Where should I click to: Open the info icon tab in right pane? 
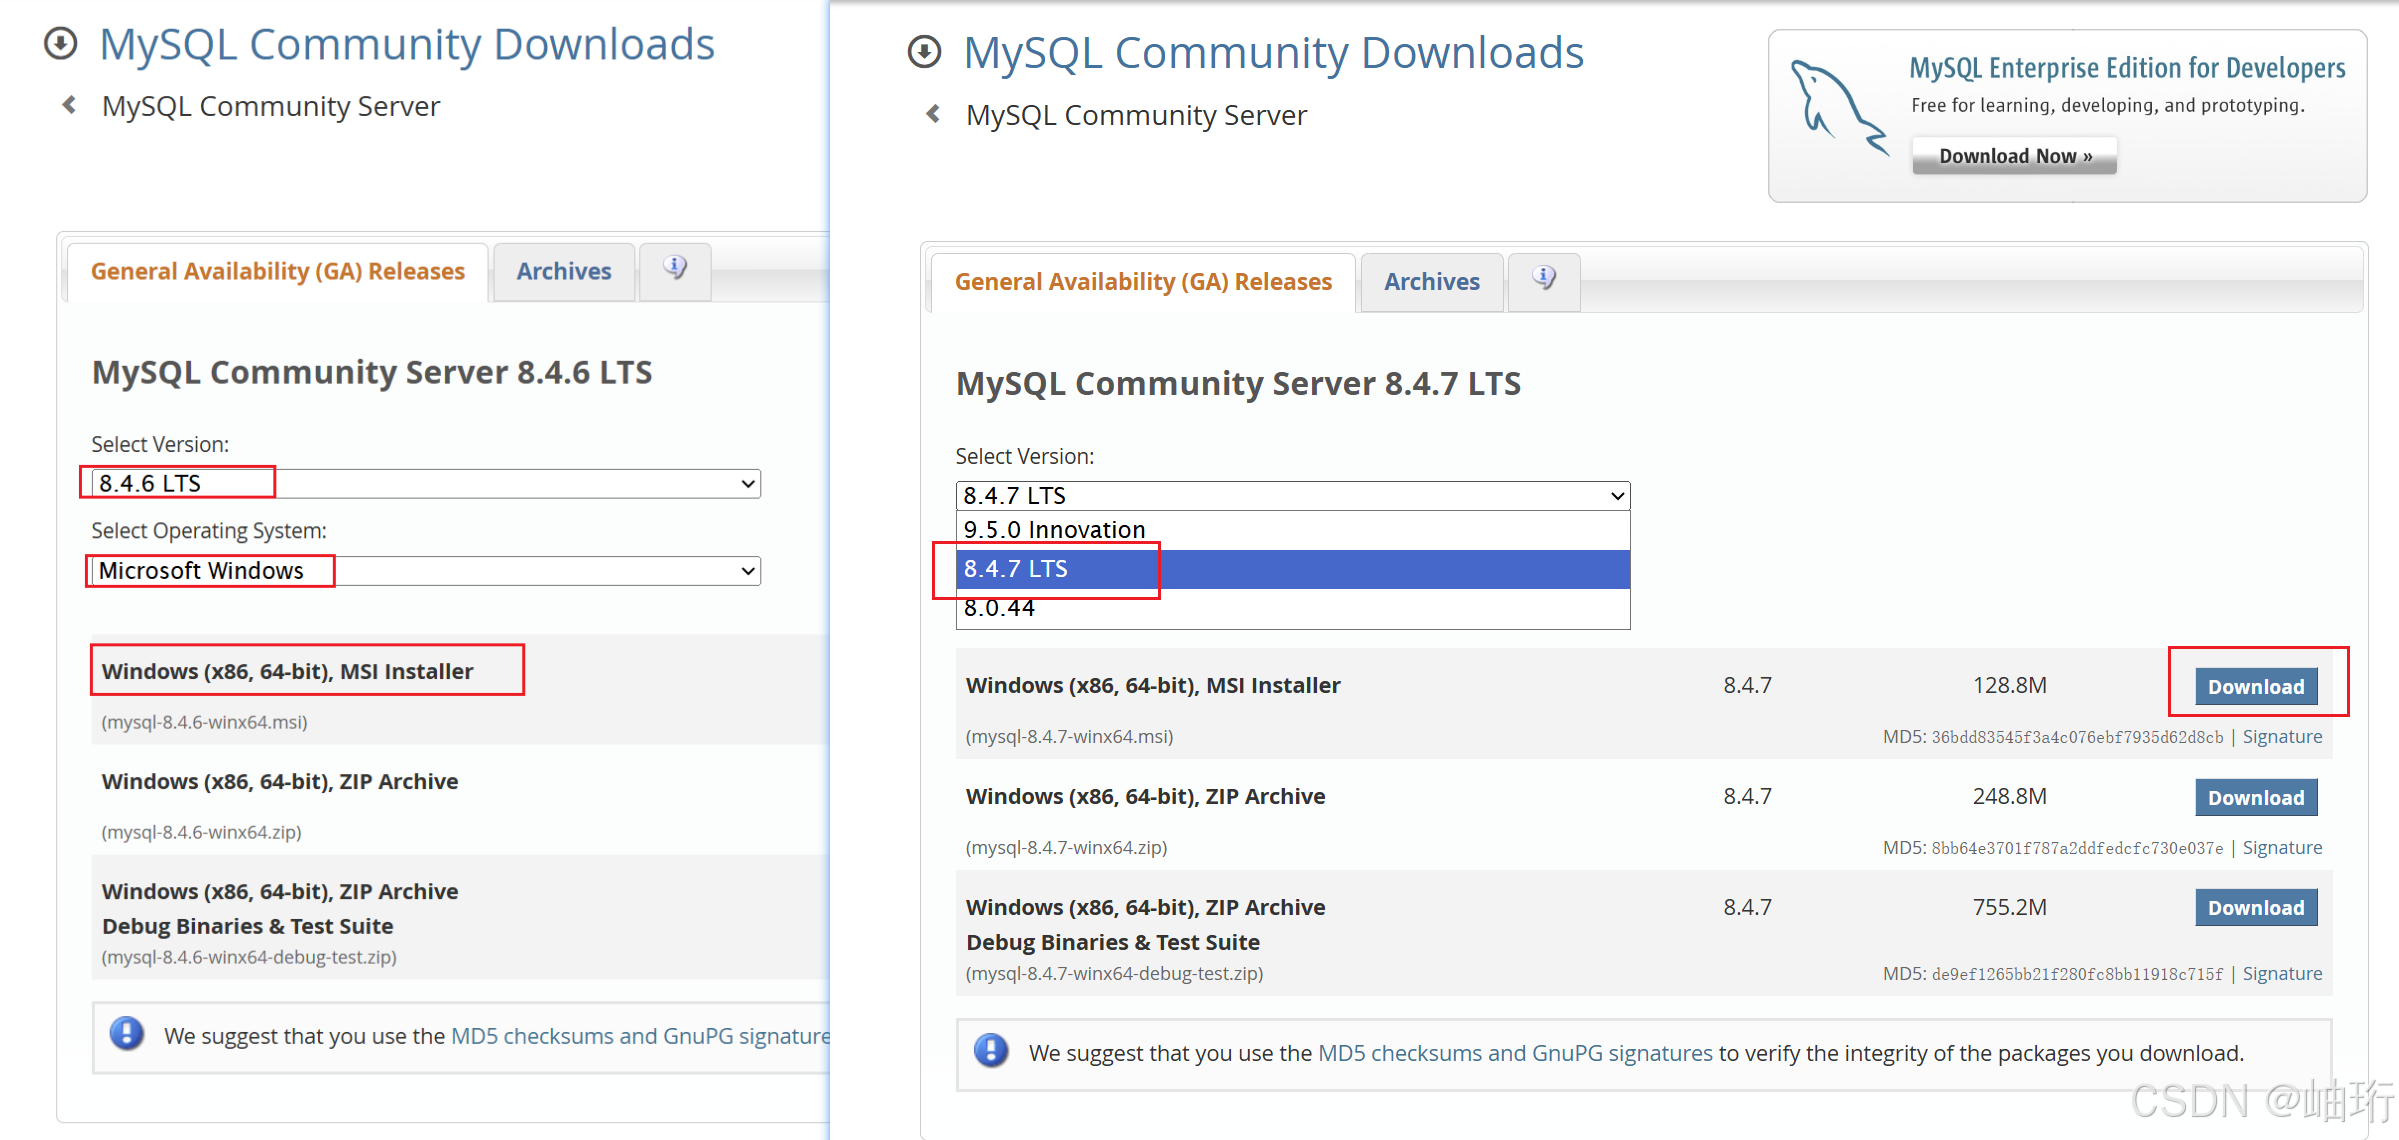pos(1543,280)
